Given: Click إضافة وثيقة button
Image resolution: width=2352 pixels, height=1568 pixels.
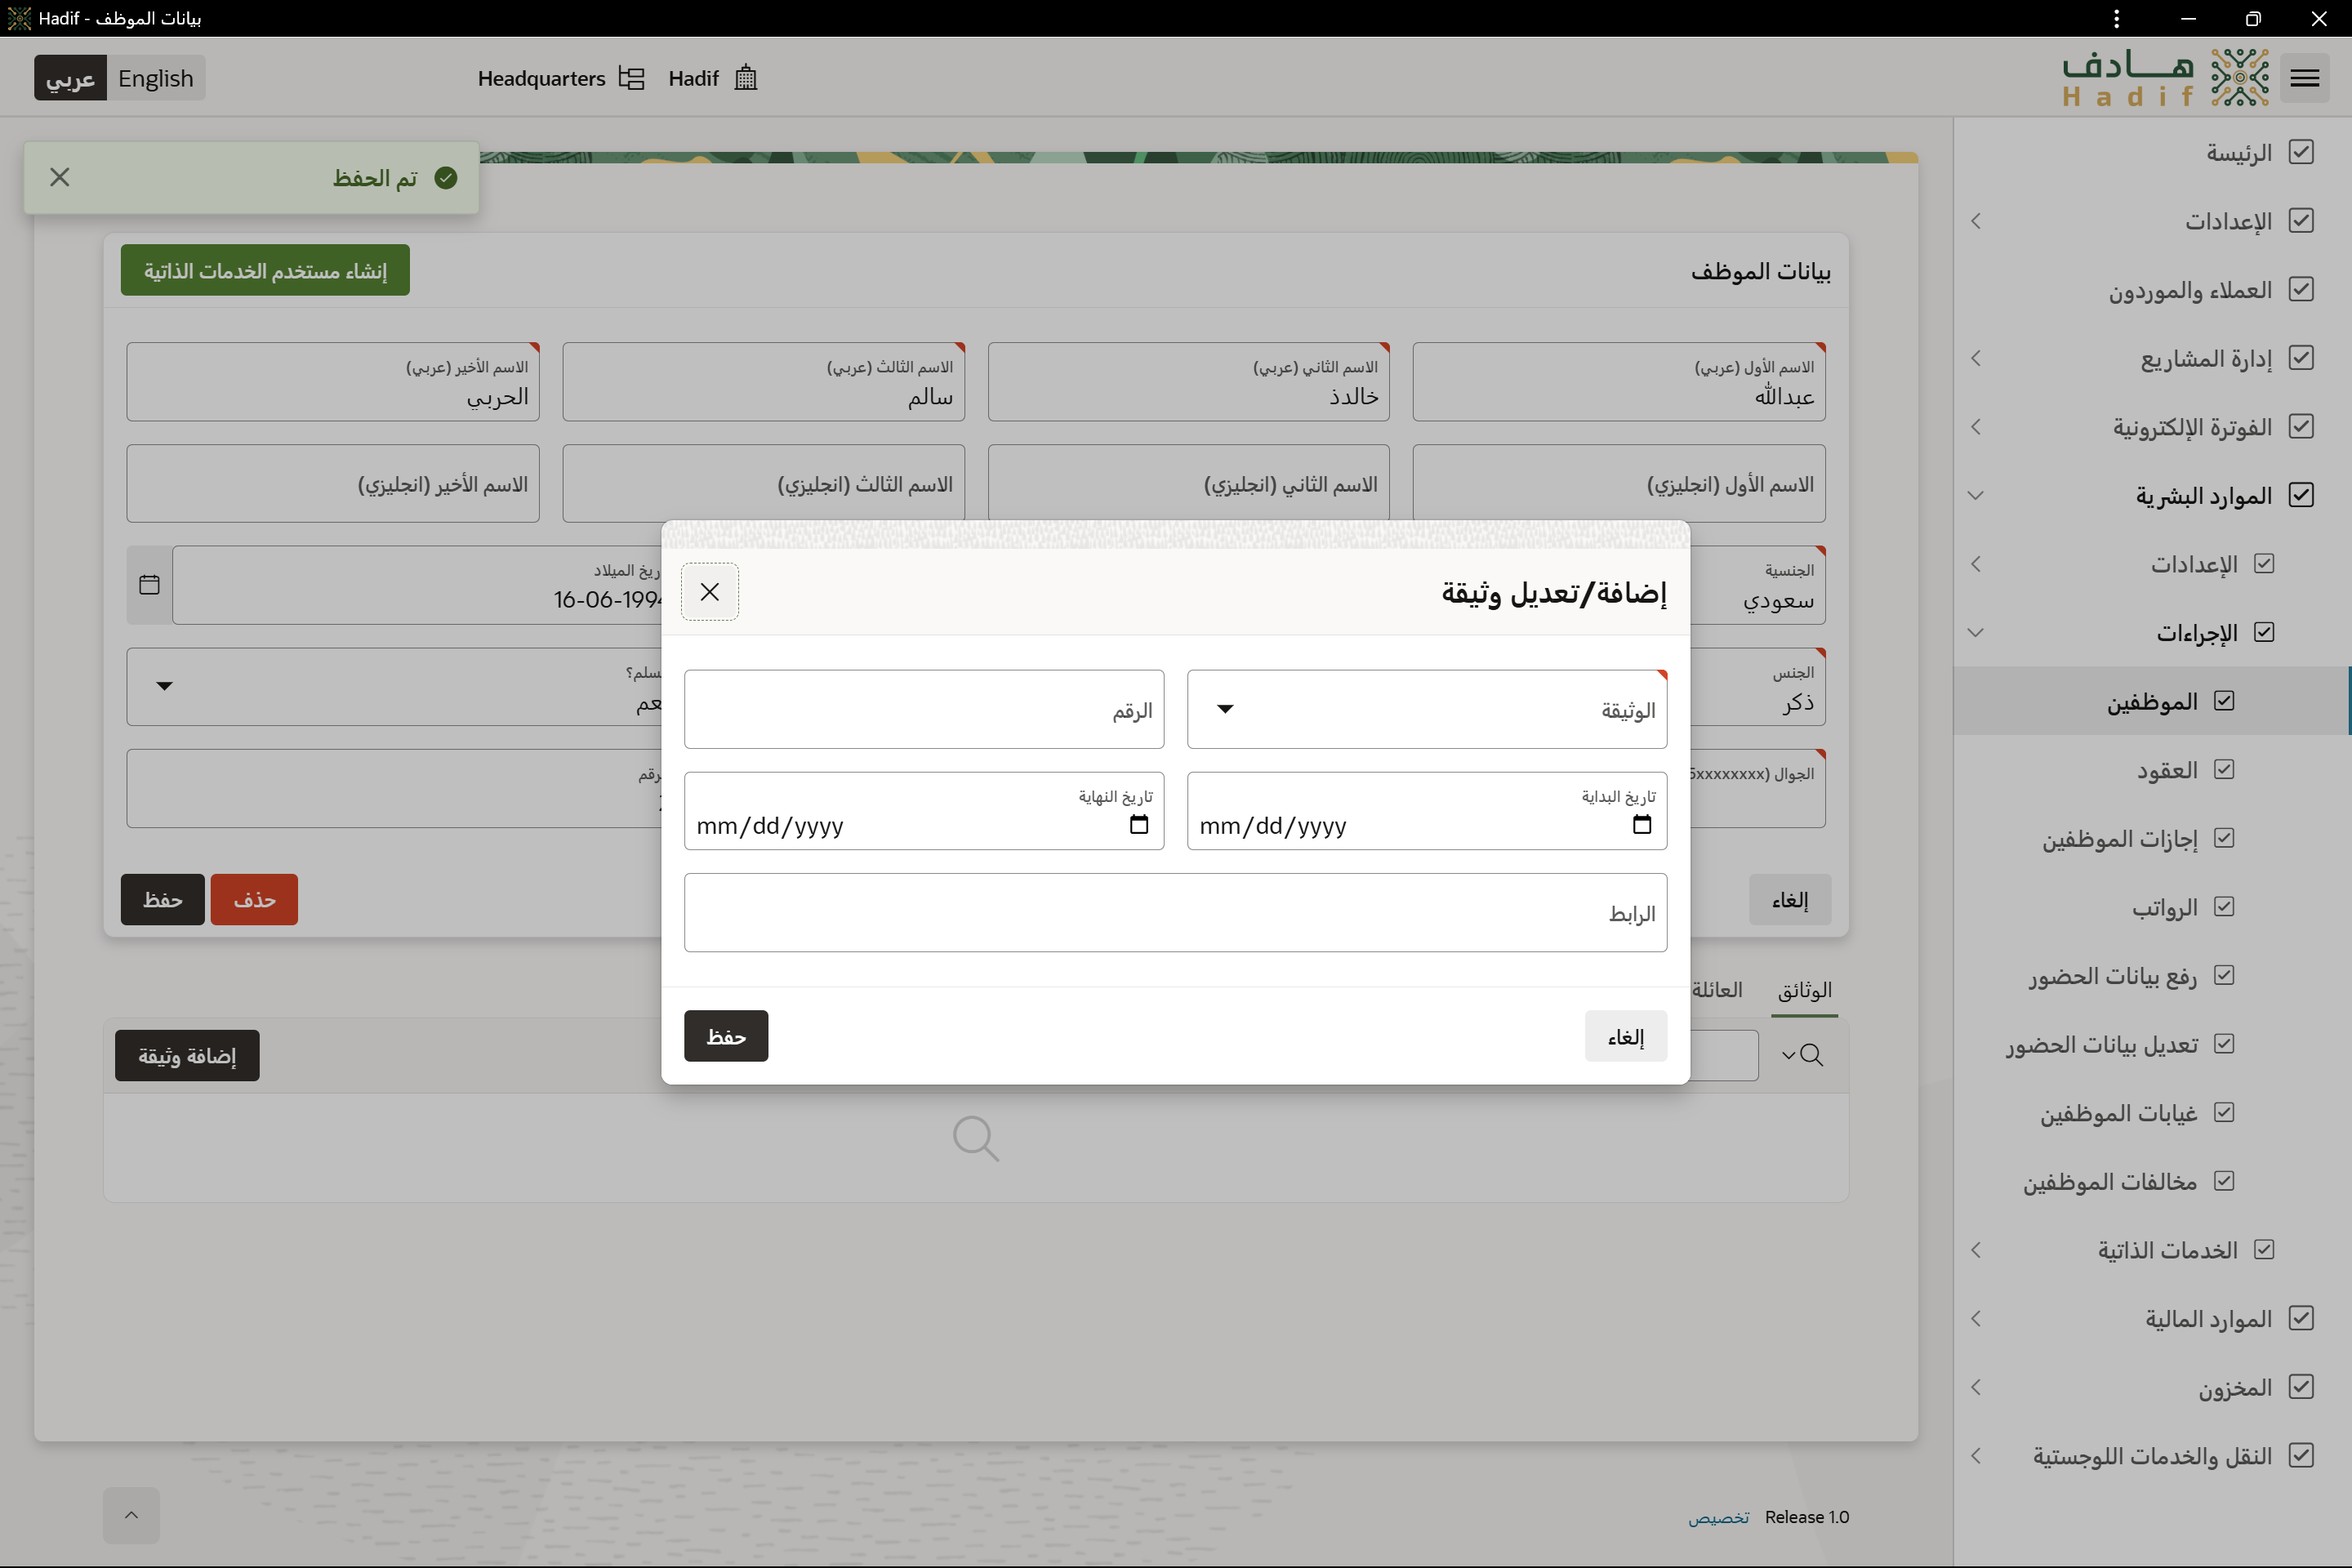Looking at the screenshot, I should pyautogui.click(x=187, y=1055).
